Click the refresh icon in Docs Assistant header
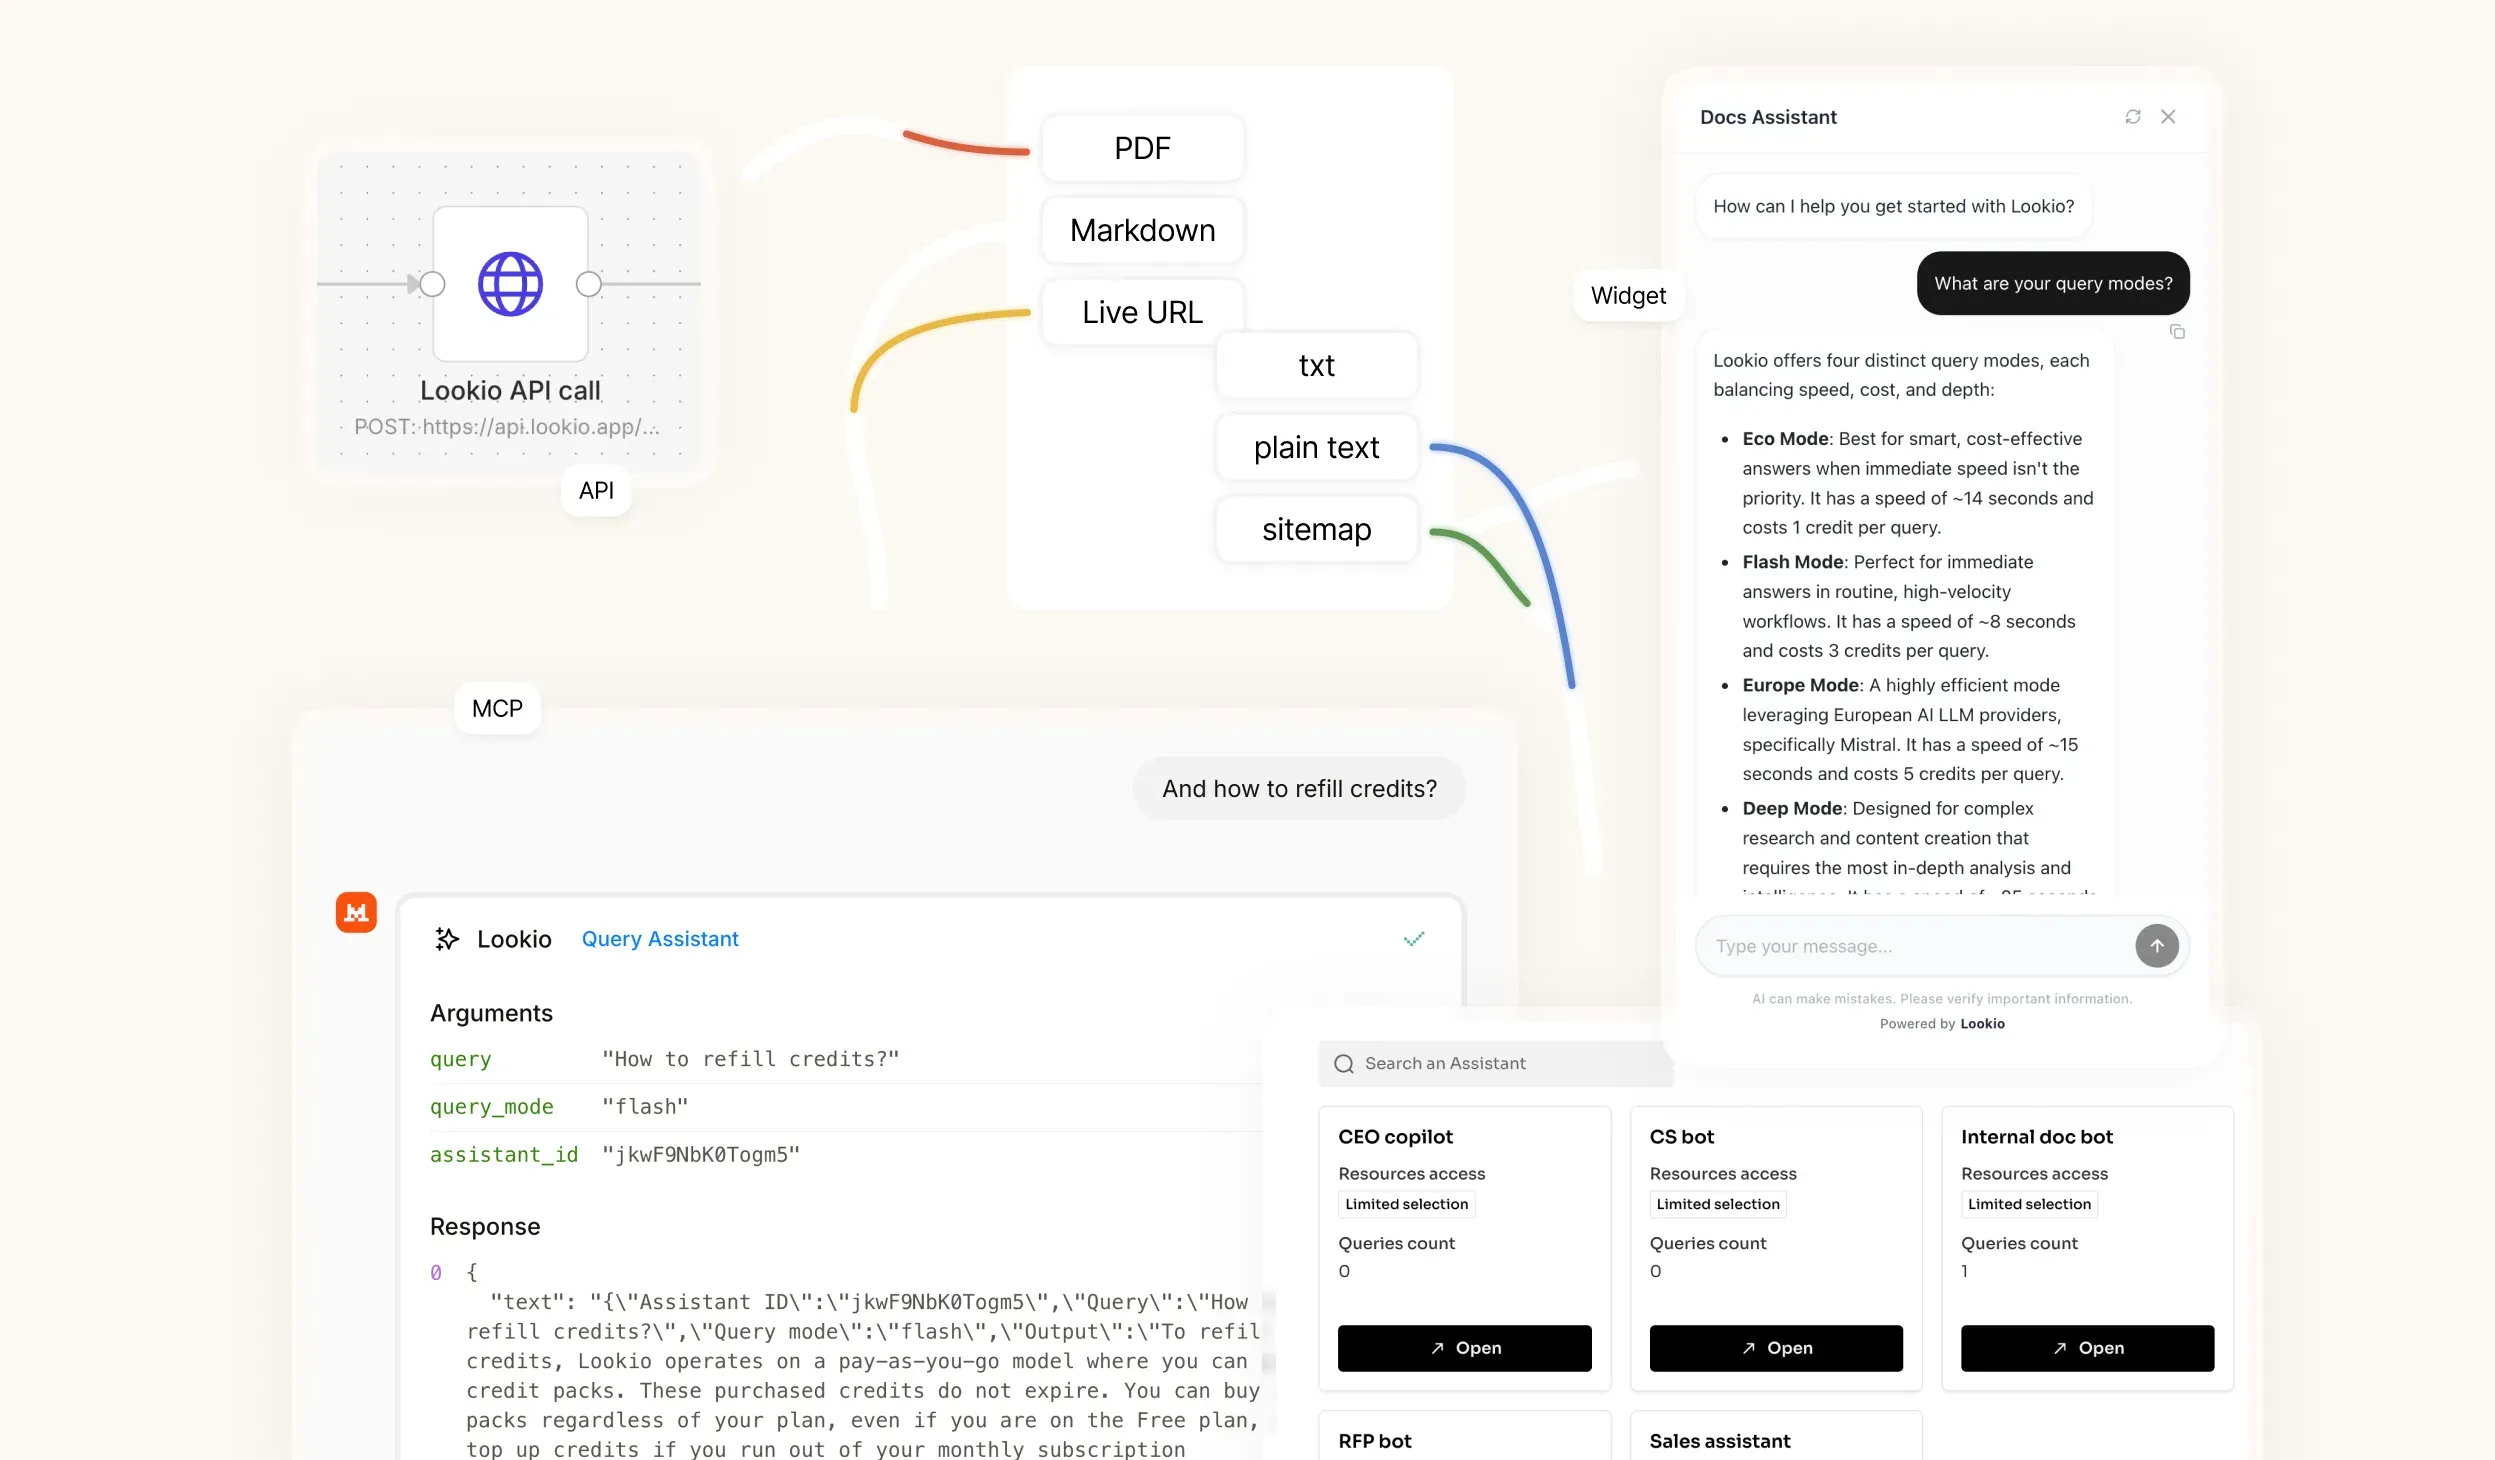 tap(2133, 117)
